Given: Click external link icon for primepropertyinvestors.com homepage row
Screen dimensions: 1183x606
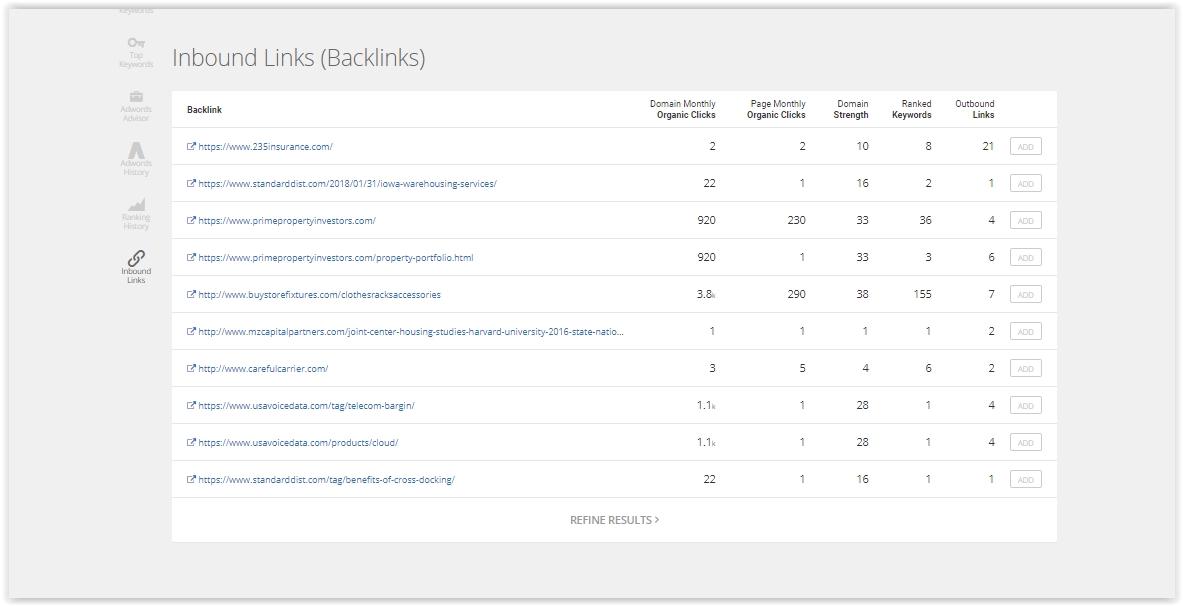Looking at the screenshot, I should (191, 220).
